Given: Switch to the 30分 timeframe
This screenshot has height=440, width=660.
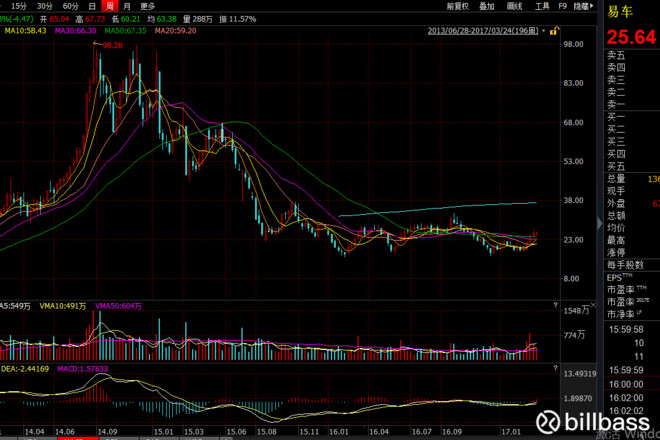Looking at the screenshot, I should pyautogui.click(x=44, y=5).
